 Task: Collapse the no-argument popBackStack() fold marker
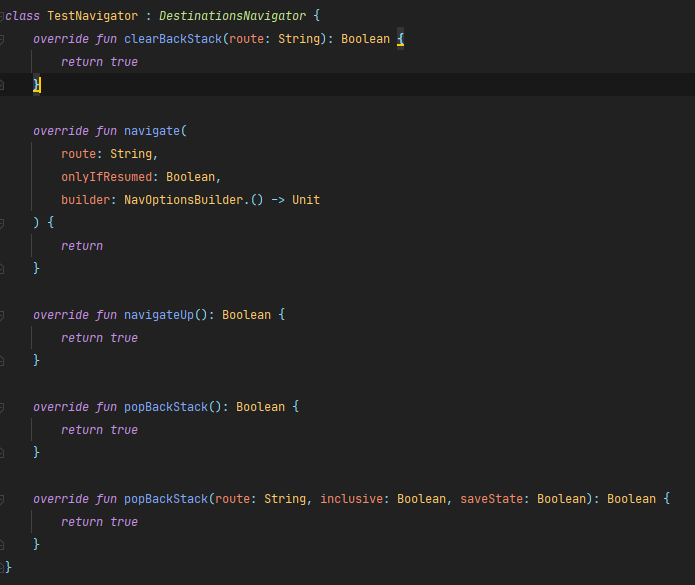click(x=2, y=408)
